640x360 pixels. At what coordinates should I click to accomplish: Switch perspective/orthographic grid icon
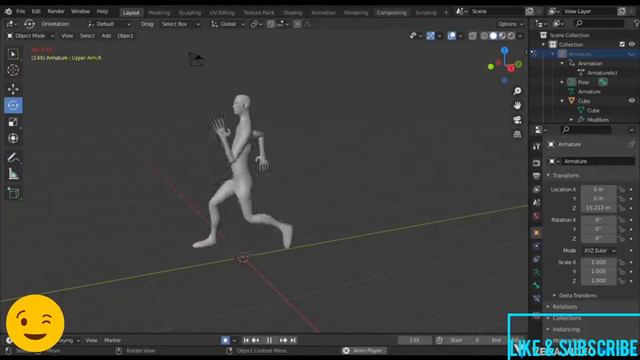tap(517, 134)
